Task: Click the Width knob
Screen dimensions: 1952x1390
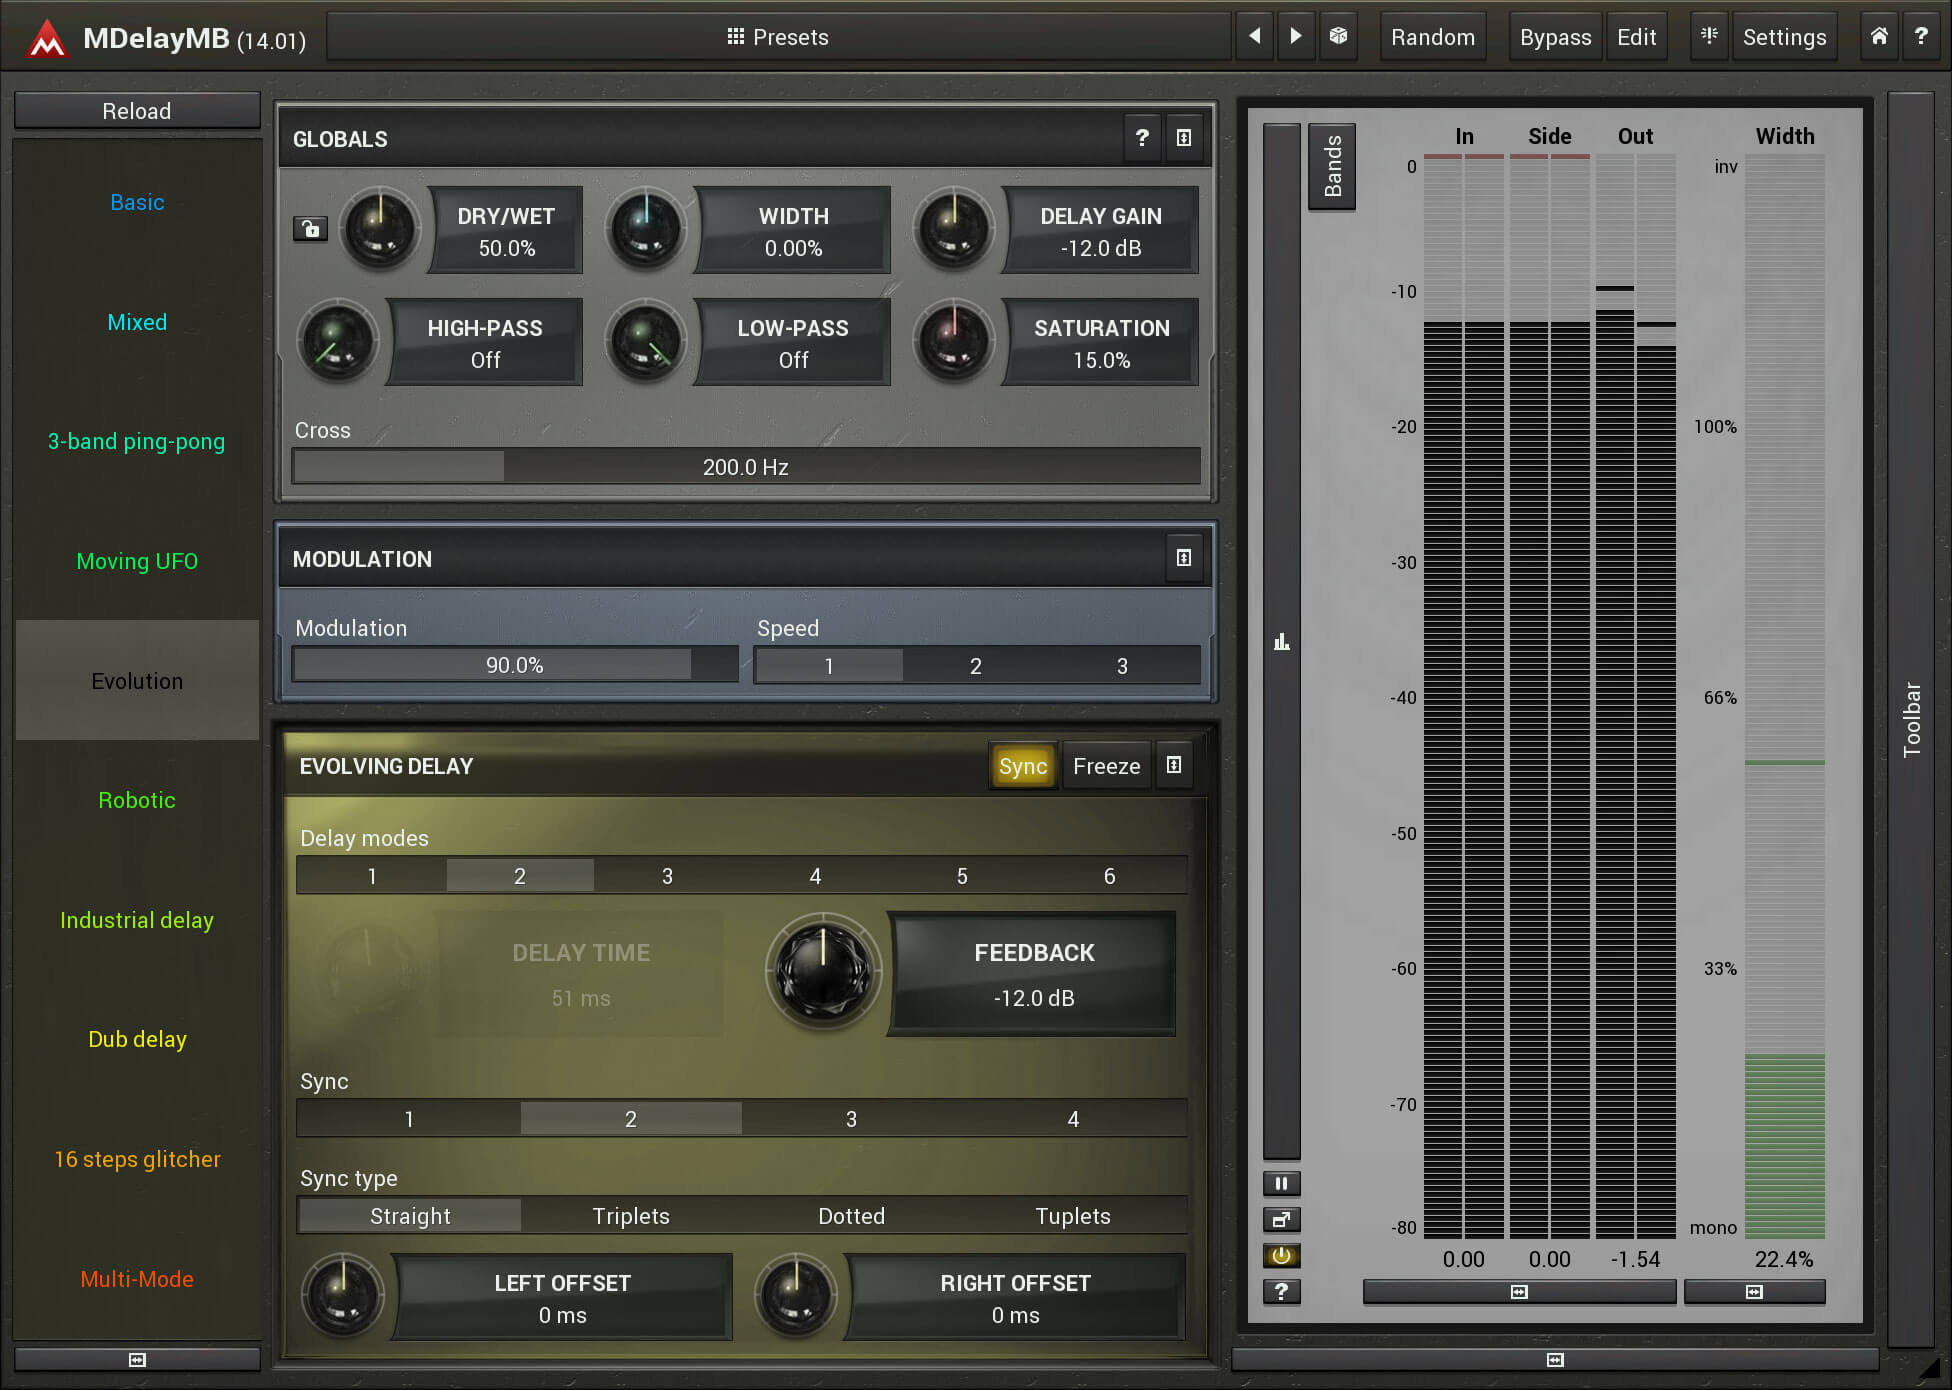Action: [x=645, y=229]
